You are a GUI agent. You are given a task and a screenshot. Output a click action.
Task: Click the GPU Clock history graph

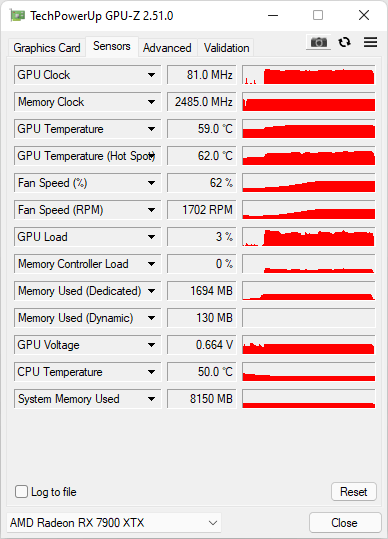pos(309,75)
